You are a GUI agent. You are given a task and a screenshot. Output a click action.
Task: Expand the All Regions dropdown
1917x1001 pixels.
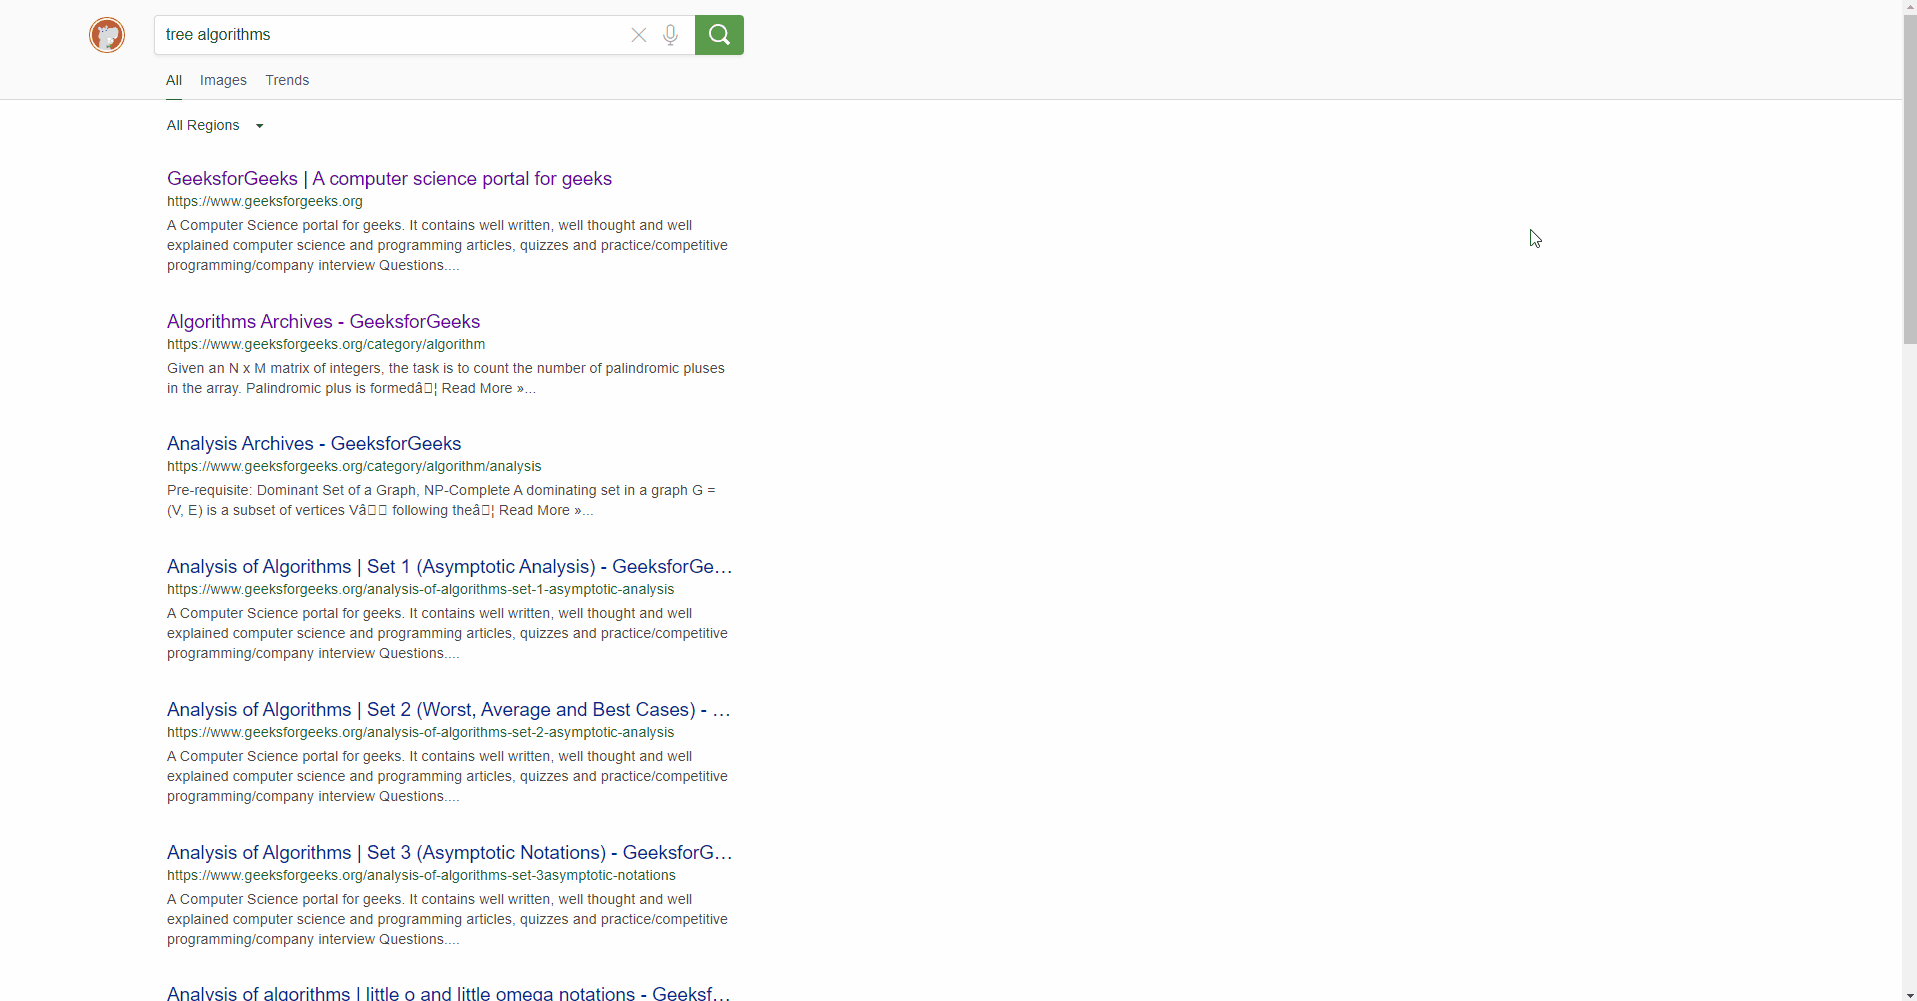(x=215, y=125)
